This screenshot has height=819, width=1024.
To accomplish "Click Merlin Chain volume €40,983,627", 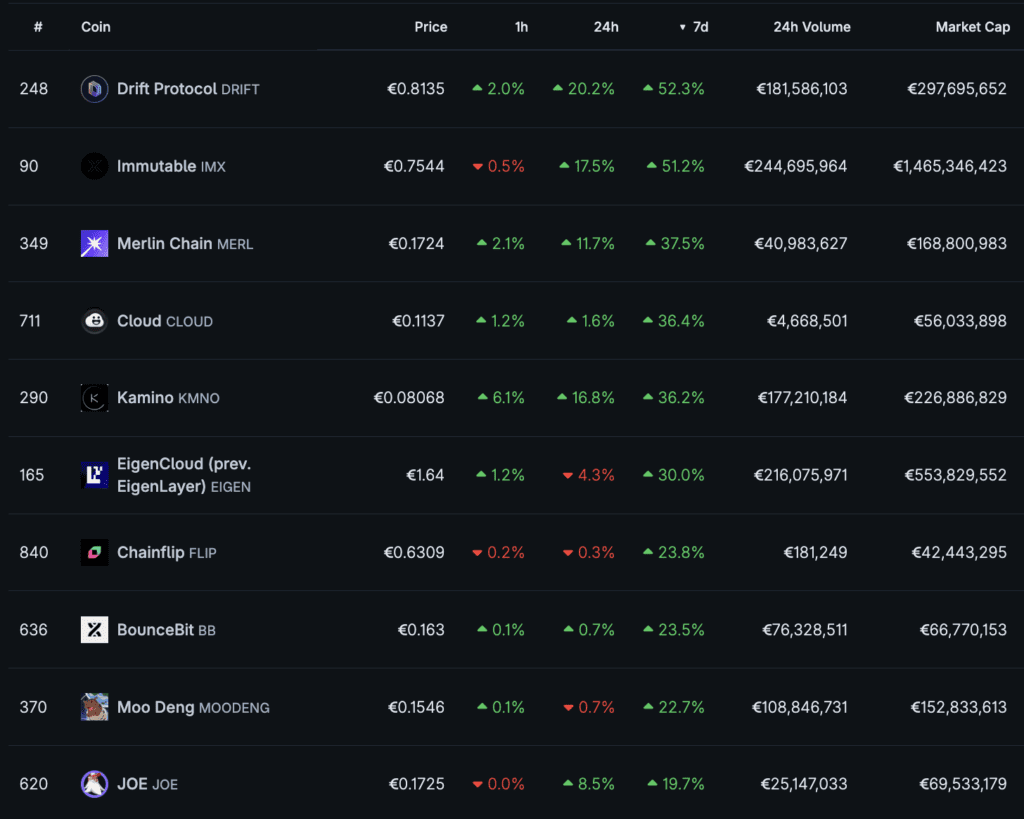I will pyautogui.click(x=801, y=244).
